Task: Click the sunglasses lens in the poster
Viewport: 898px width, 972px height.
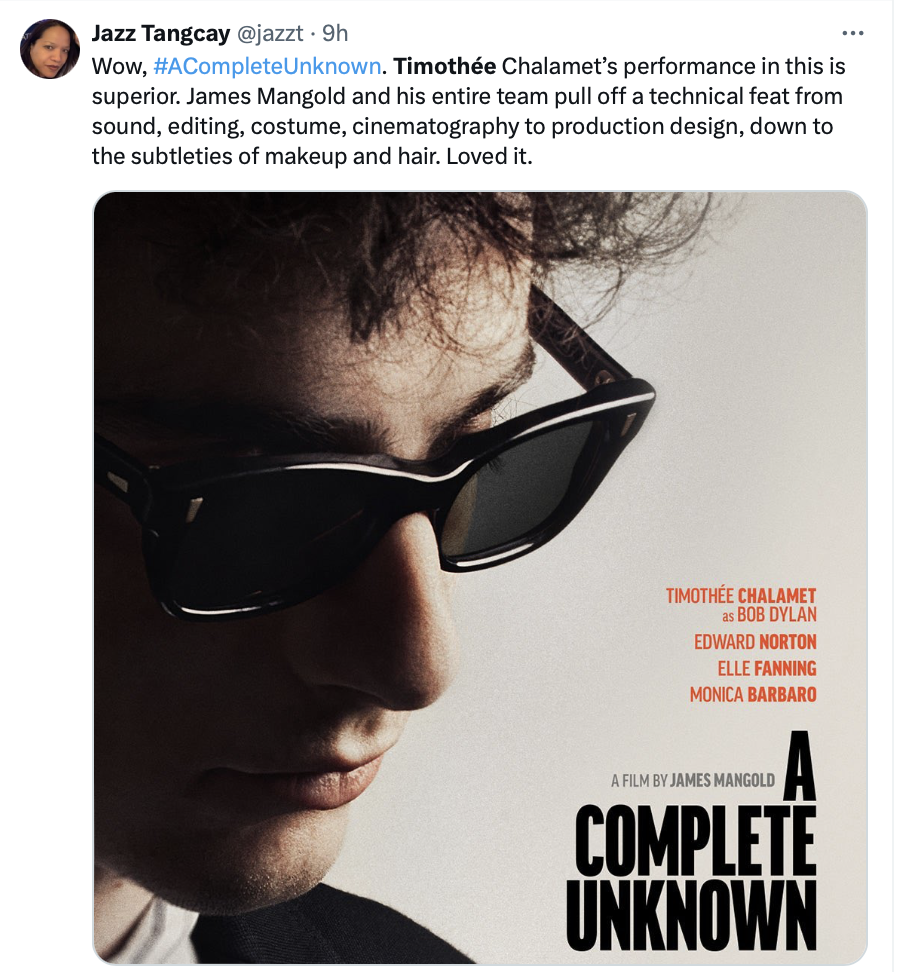Action: [x=527, y=490]
